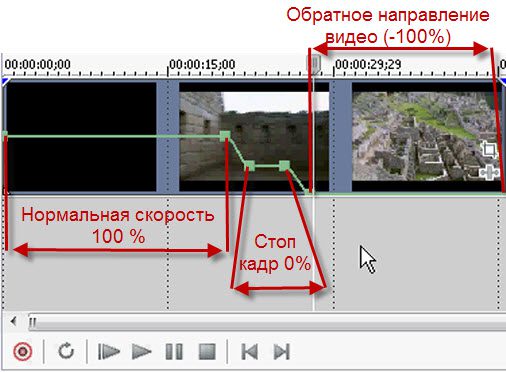
Task: Go to End of project
Action: (282, 352)
